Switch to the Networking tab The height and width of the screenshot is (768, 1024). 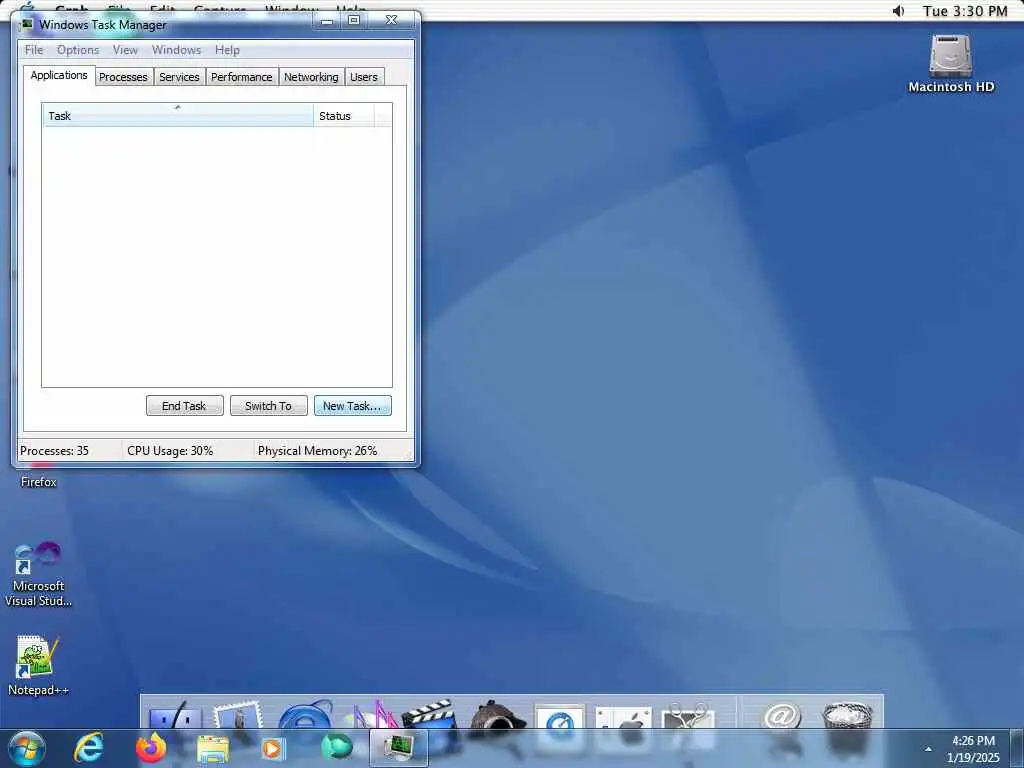point(311,77)
